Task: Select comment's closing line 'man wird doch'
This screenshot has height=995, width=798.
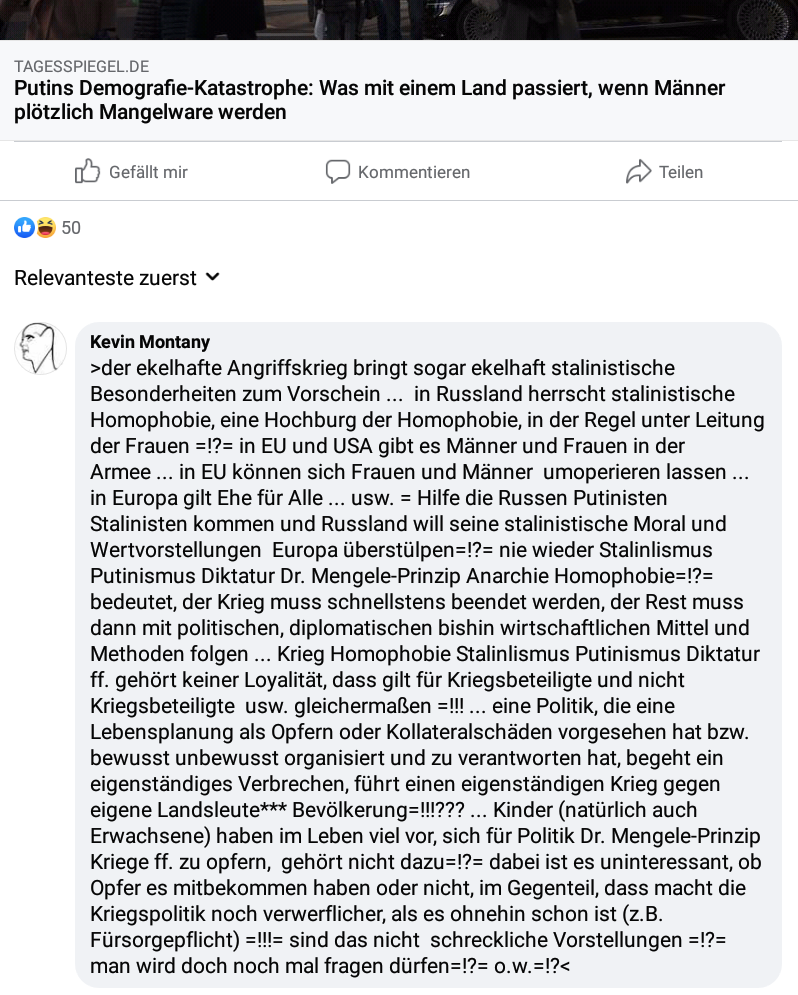Action: click(x=330, y=966)
